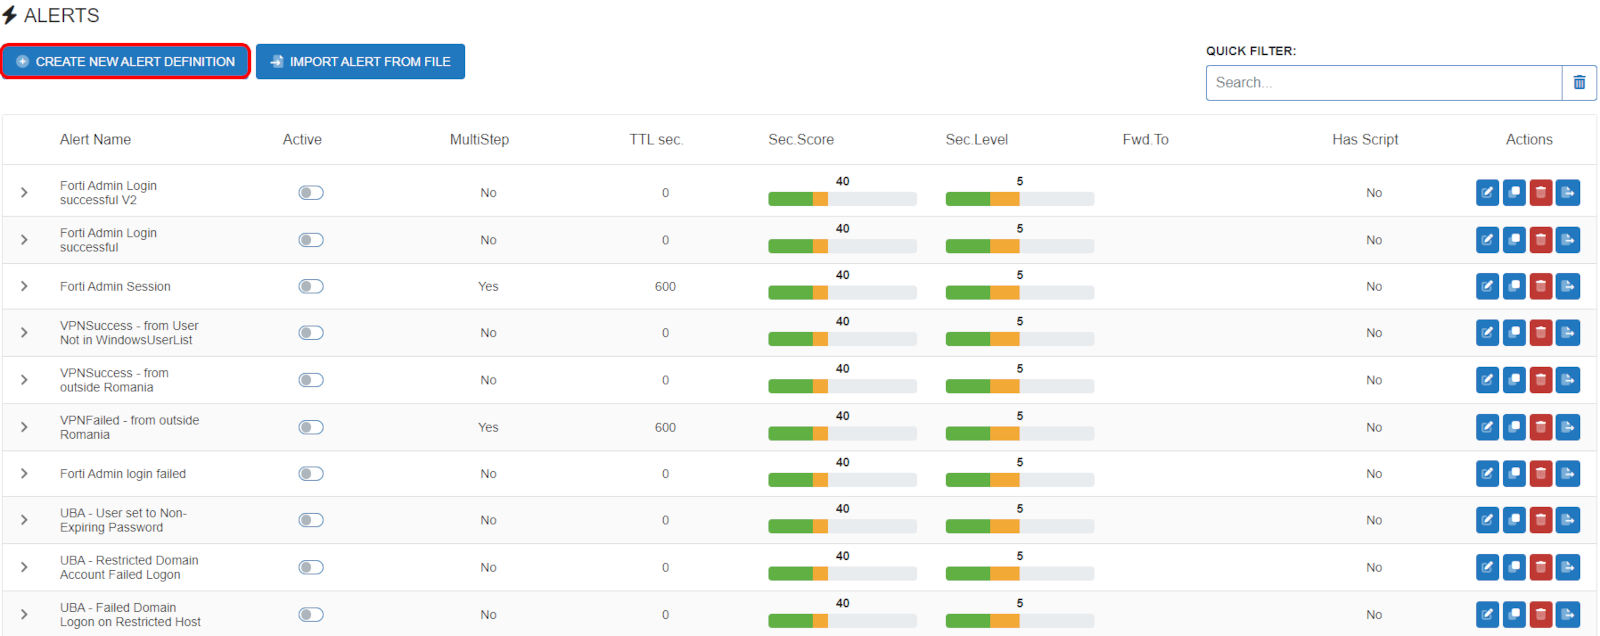1600x636 pixels.
Task: Click Import Alert From File button
Action: pos(360,61)
